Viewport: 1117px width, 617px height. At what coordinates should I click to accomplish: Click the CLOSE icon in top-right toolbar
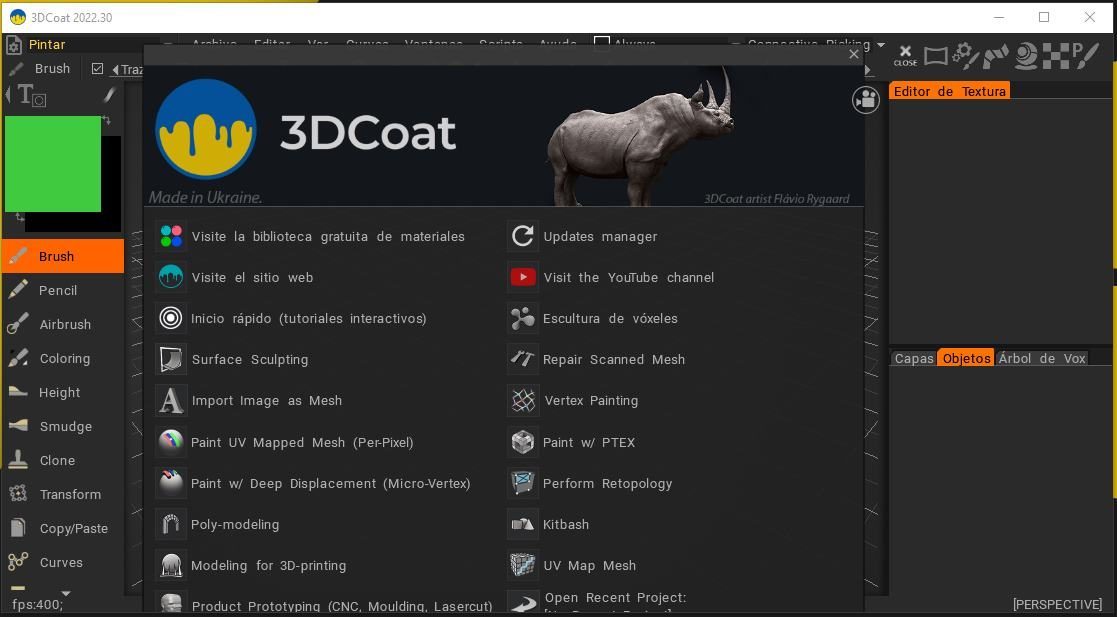[905, 56]
